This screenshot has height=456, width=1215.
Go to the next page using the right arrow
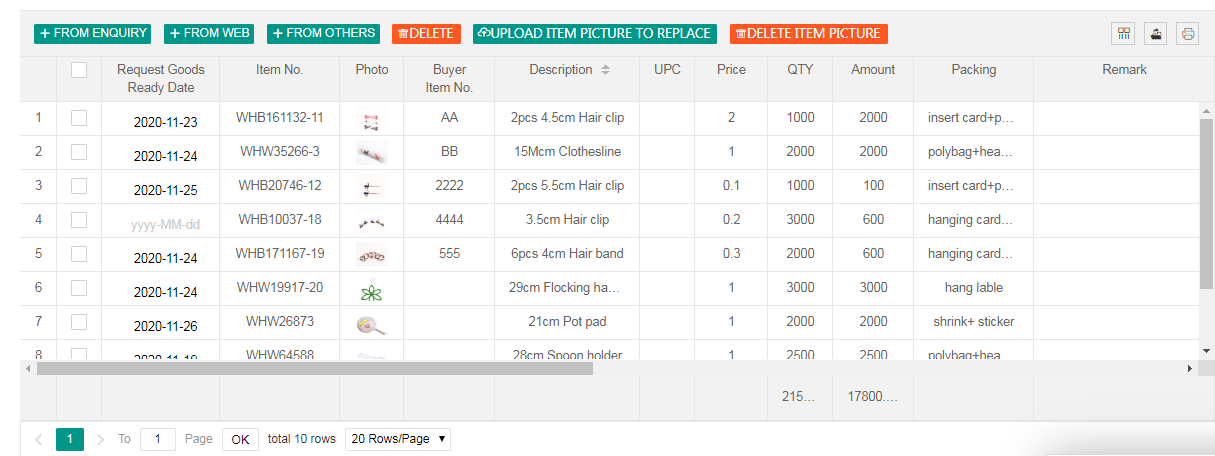click(101, 439)
